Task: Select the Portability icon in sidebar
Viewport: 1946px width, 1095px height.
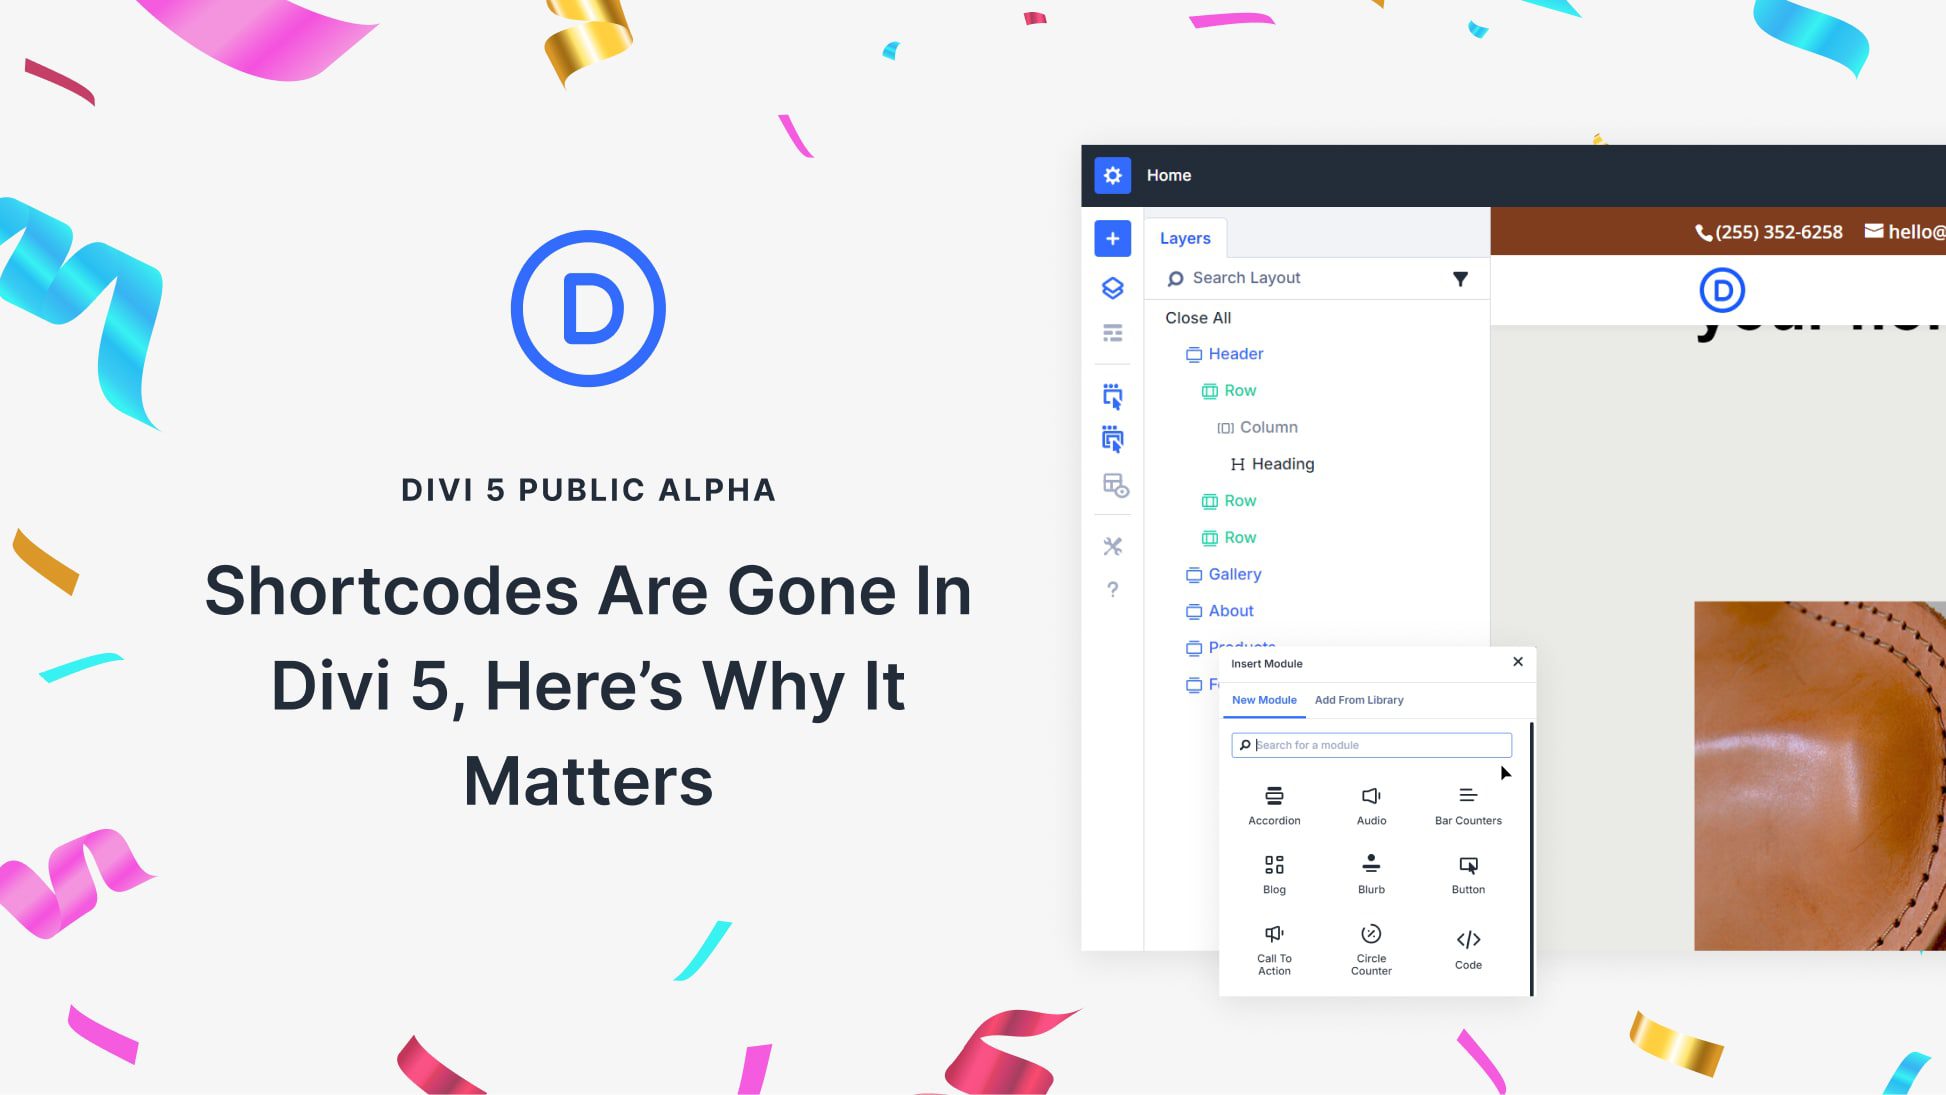Action: click(1112, 484)
